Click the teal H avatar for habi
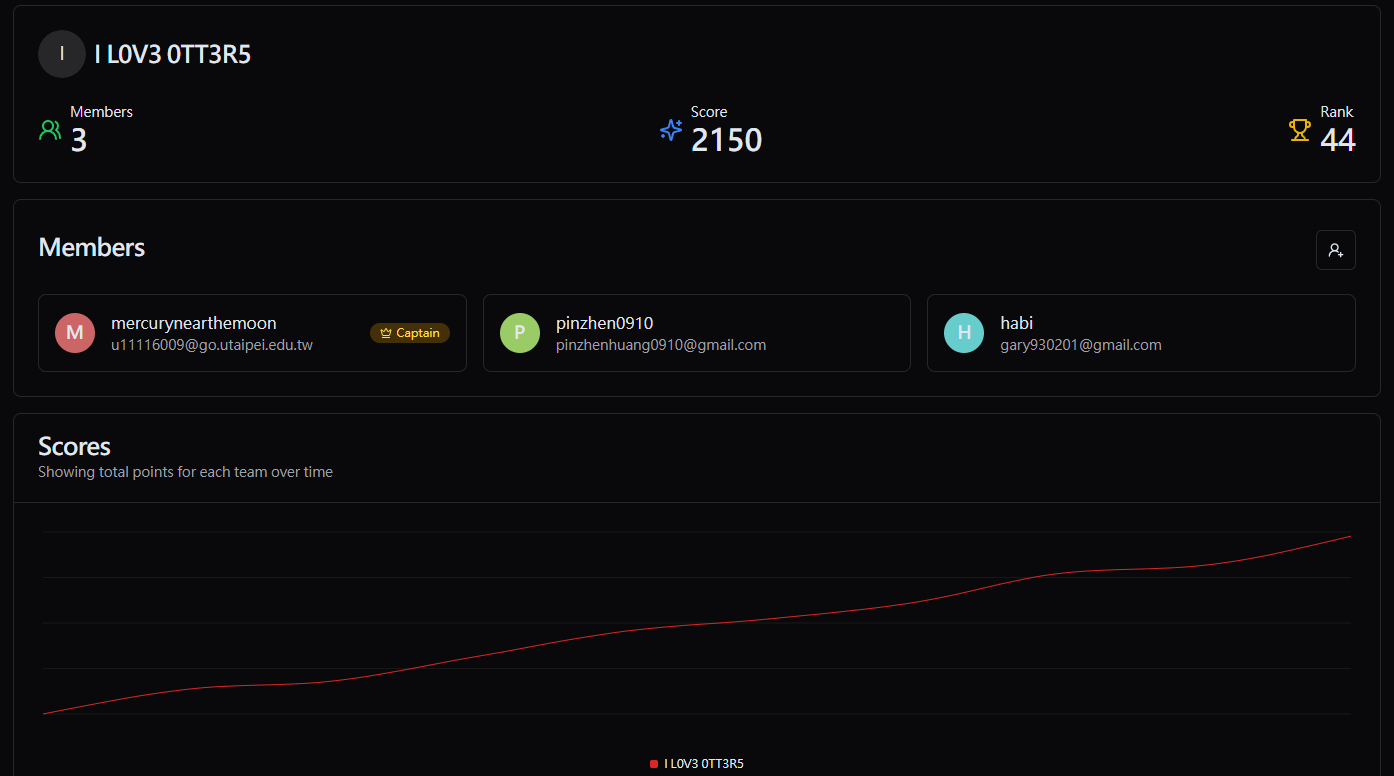Viewport: 1394px width, 776px height. click(964, 333)
